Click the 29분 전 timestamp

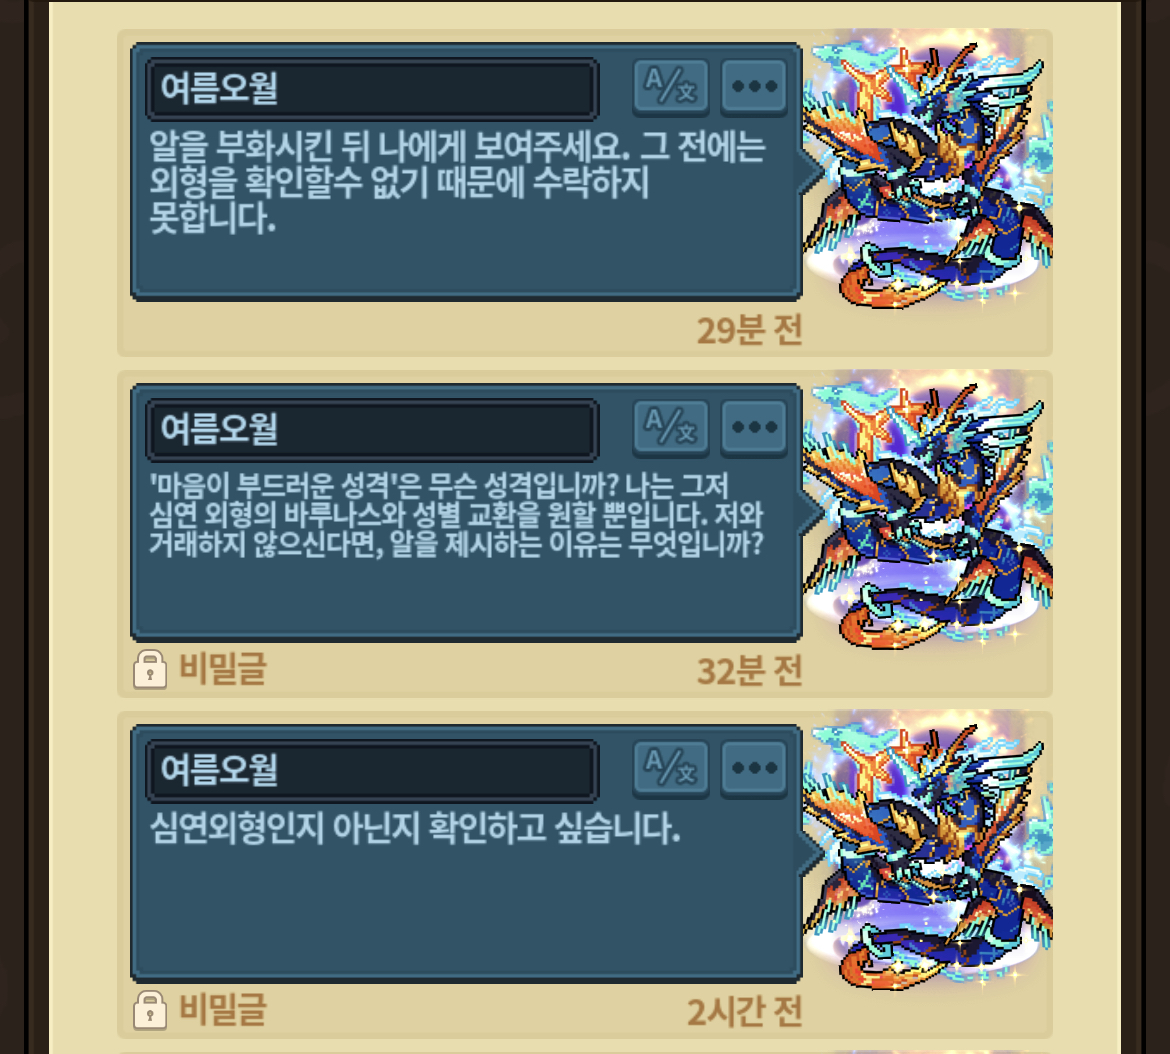click(749, 330)
